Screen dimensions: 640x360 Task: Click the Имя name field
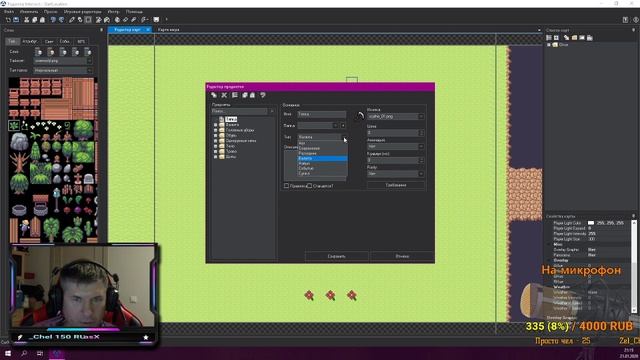click(x=322, y=114)
